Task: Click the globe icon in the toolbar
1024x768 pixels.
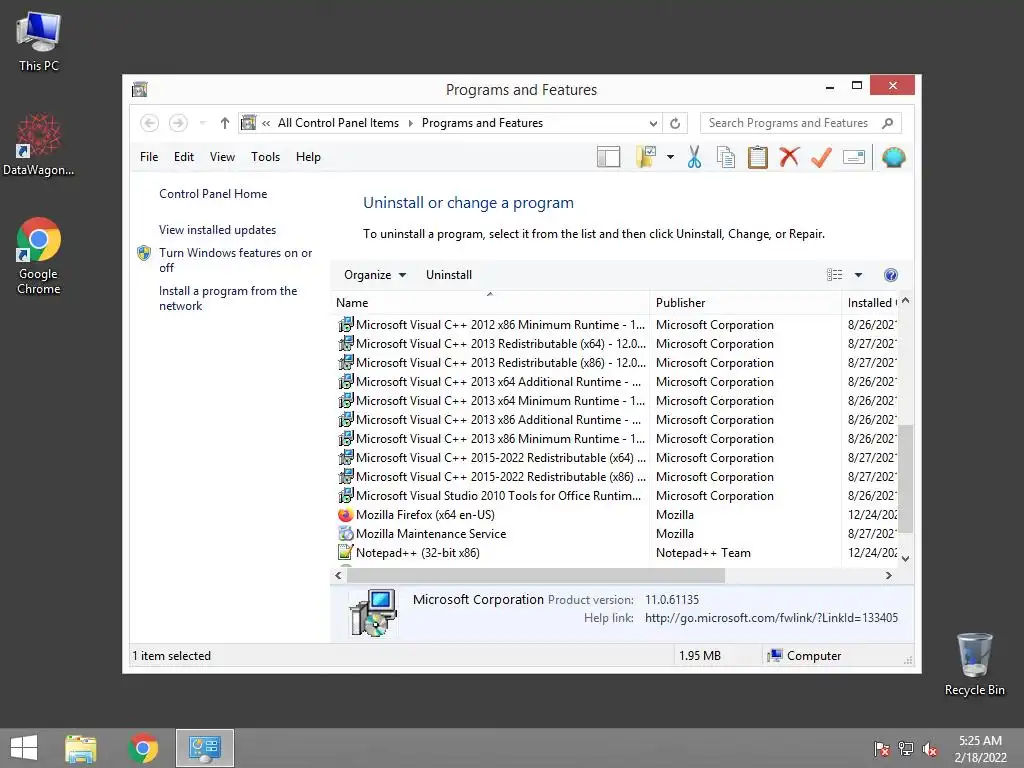Action: pyautogui.click(x=893, y=157)
